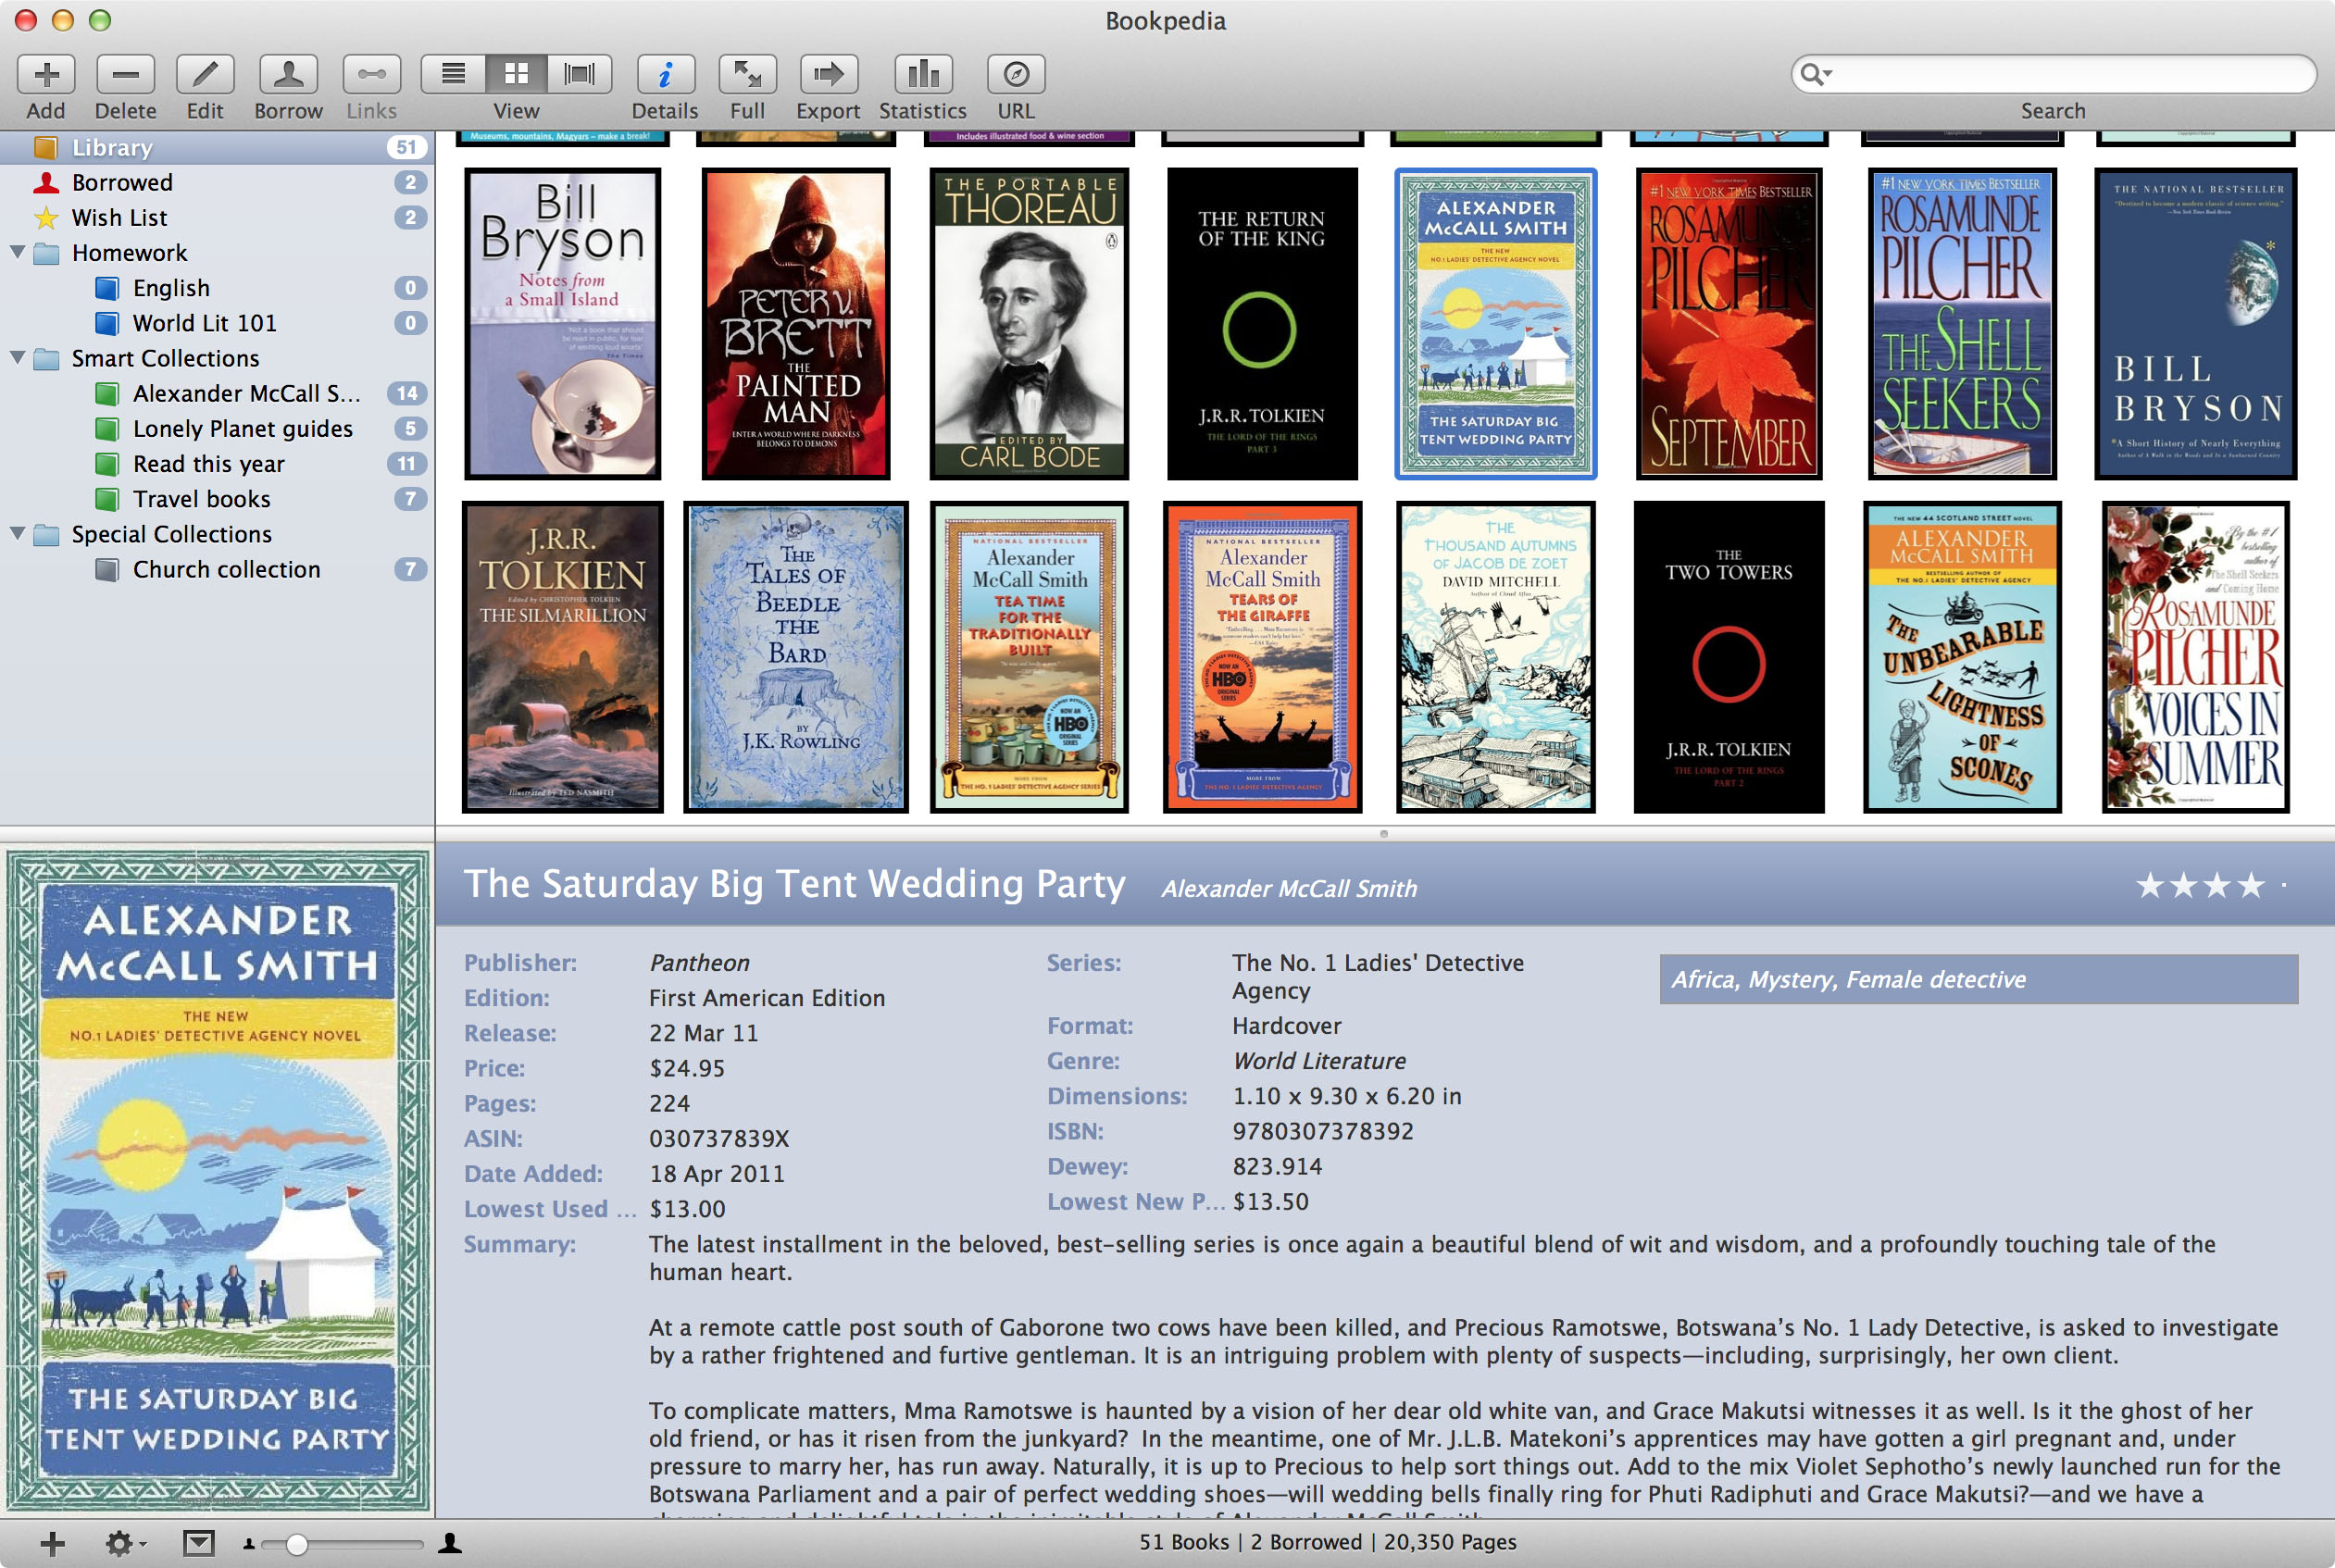This screenshot has height=1568, width=2335.
Task: Select the World Lit 101 collection
Action: tap(217, 323)
